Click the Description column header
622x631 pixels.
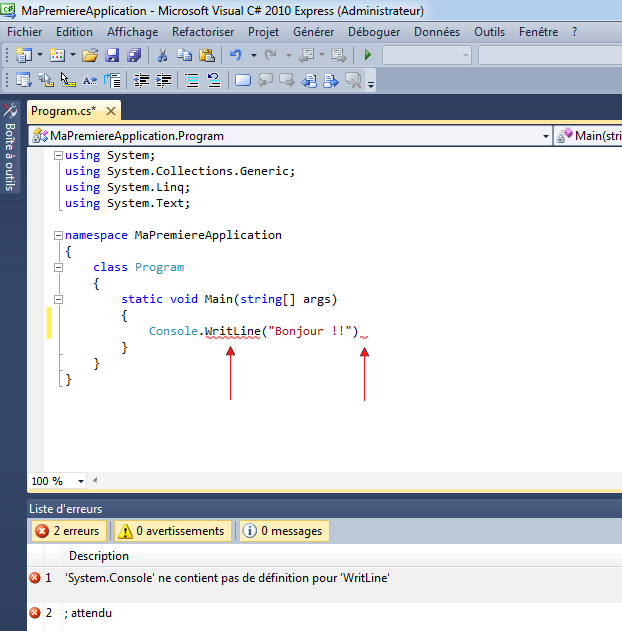pyautogui.click(x=98, y=556)
